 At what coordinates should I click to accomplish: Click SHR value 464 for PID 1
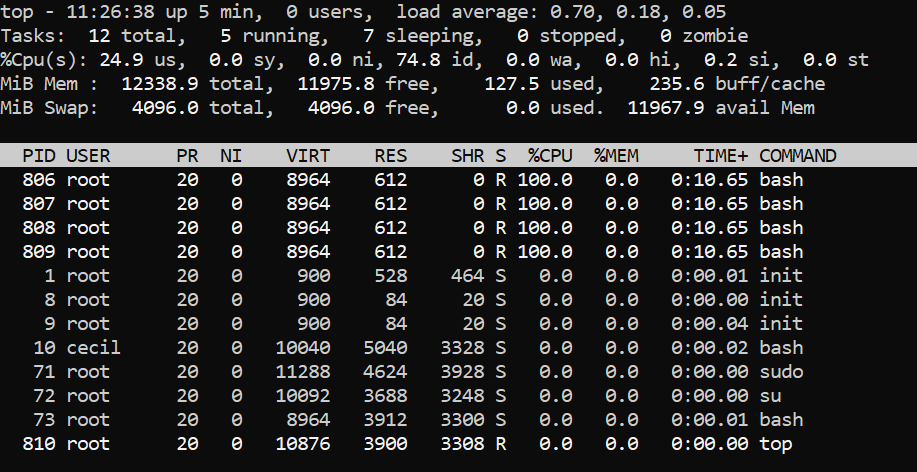[468, 275]
